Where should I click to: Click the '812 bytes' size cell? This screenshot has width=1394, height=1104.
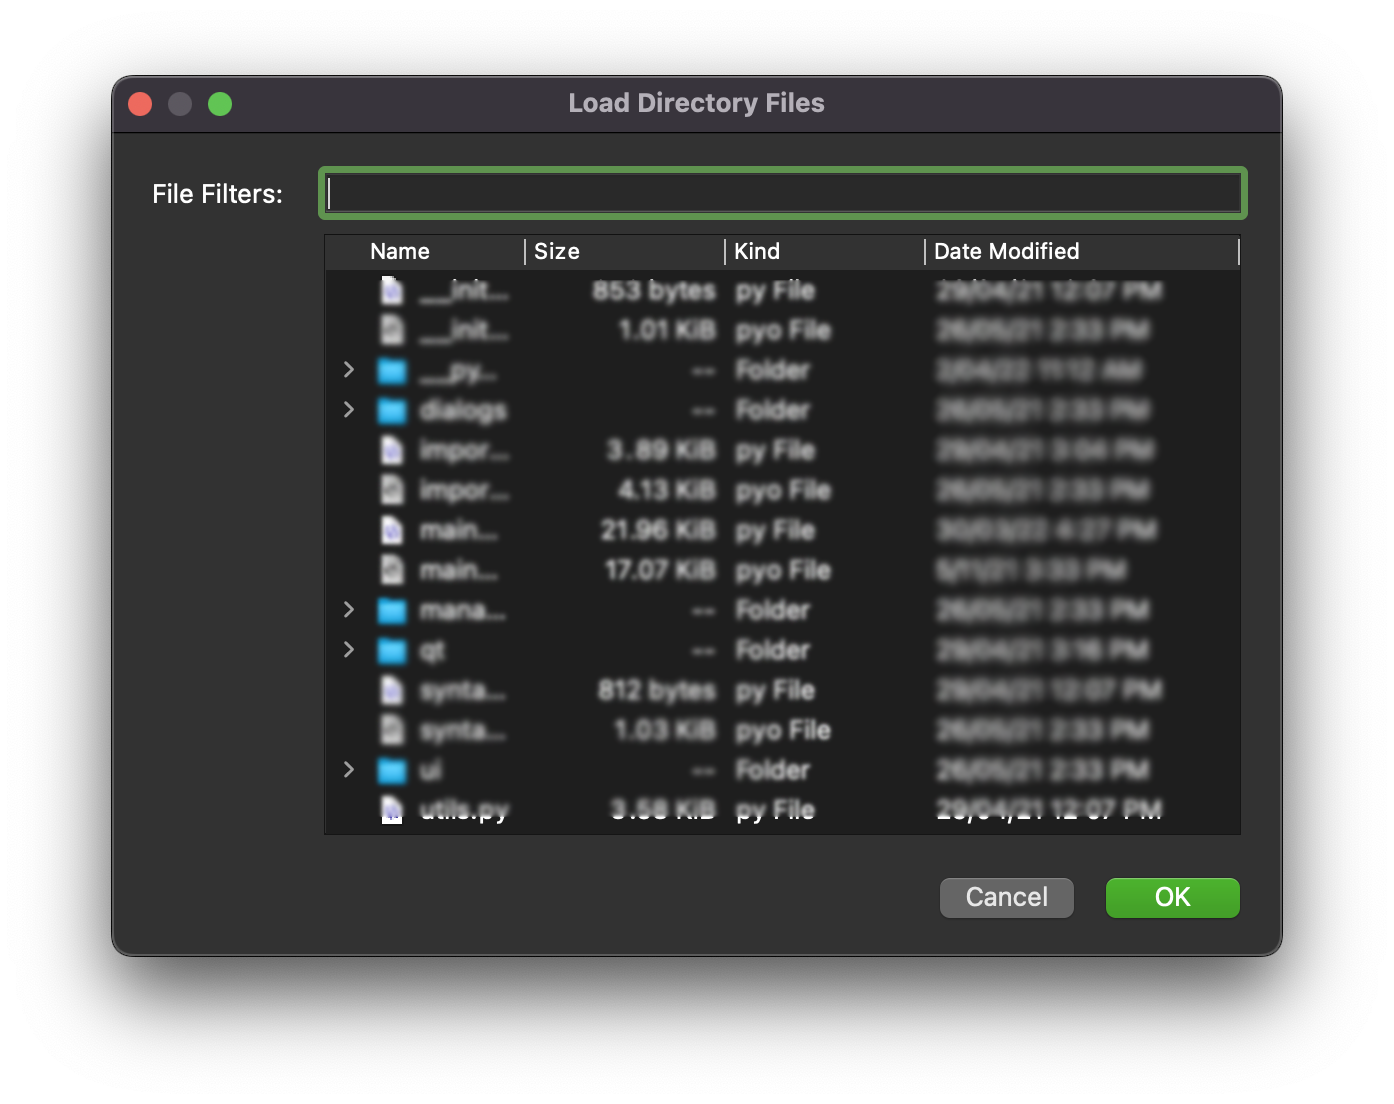pos(657,691)
